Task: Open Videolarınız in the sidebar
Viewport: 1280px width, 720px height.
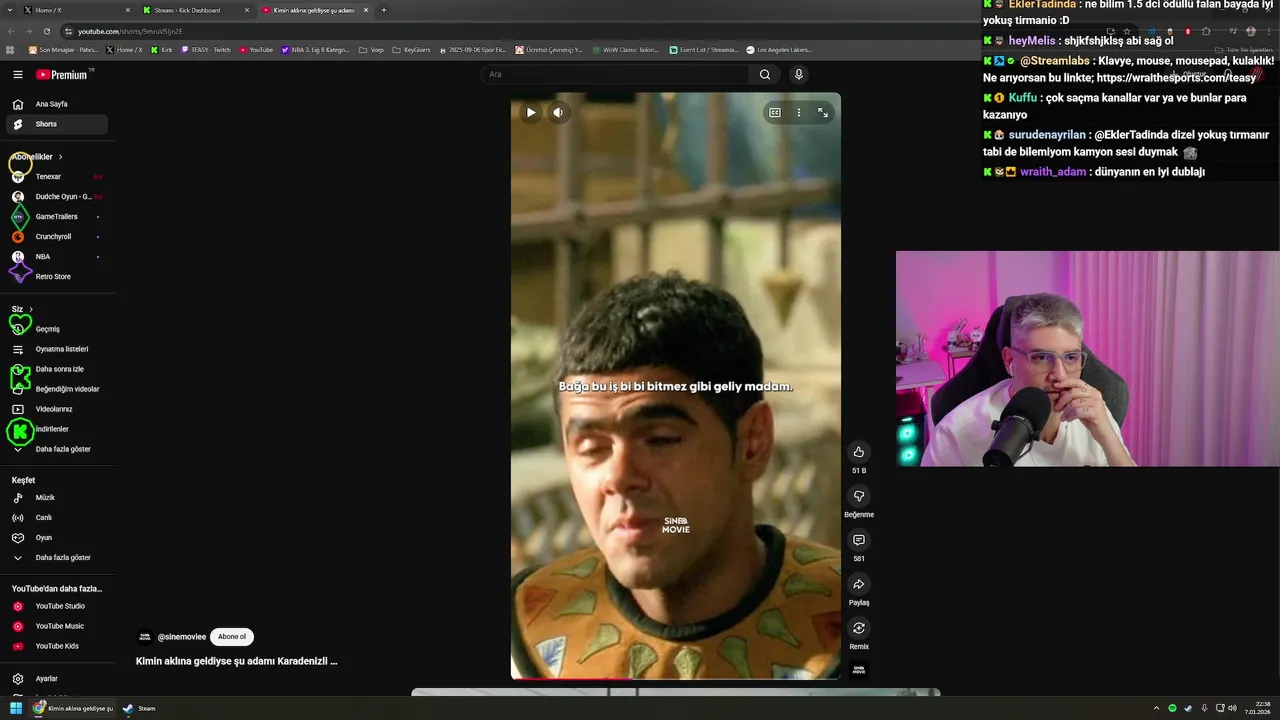Action: [56, 409]
